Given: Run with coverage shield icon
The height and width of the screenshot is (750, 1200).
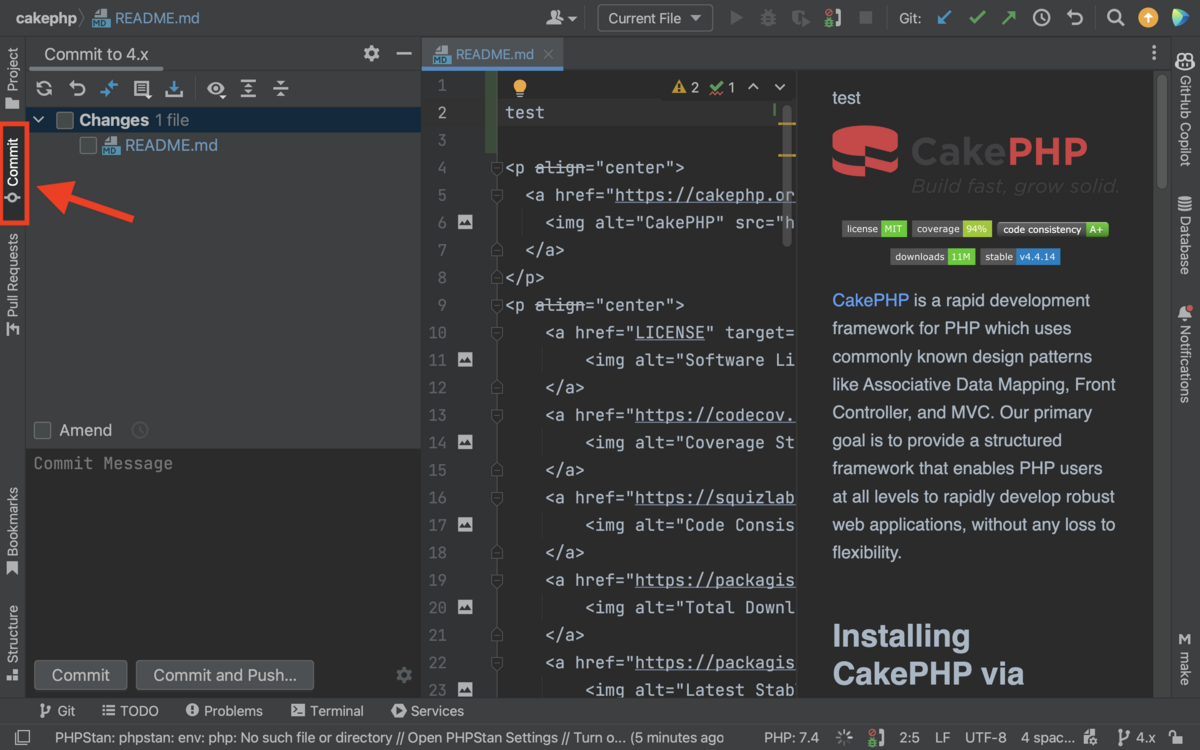Looking at the screenshot, I should 800,18.
